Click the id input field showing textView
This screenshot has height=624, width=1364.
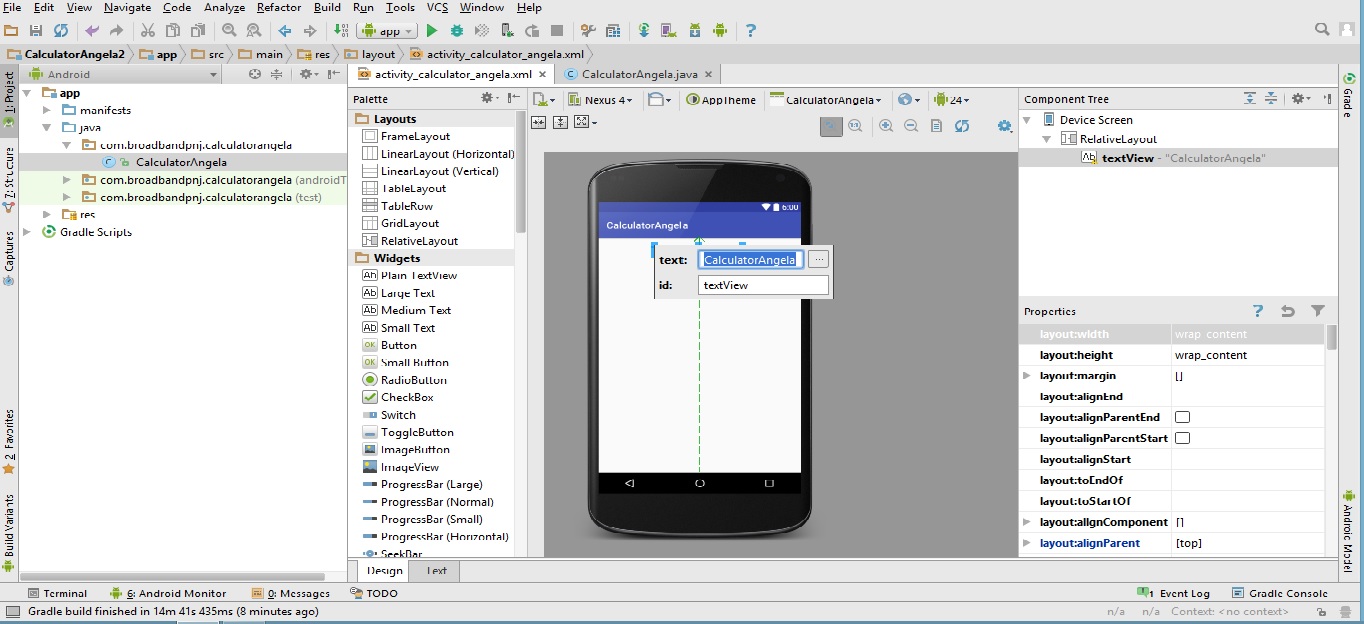coord(763,285)
